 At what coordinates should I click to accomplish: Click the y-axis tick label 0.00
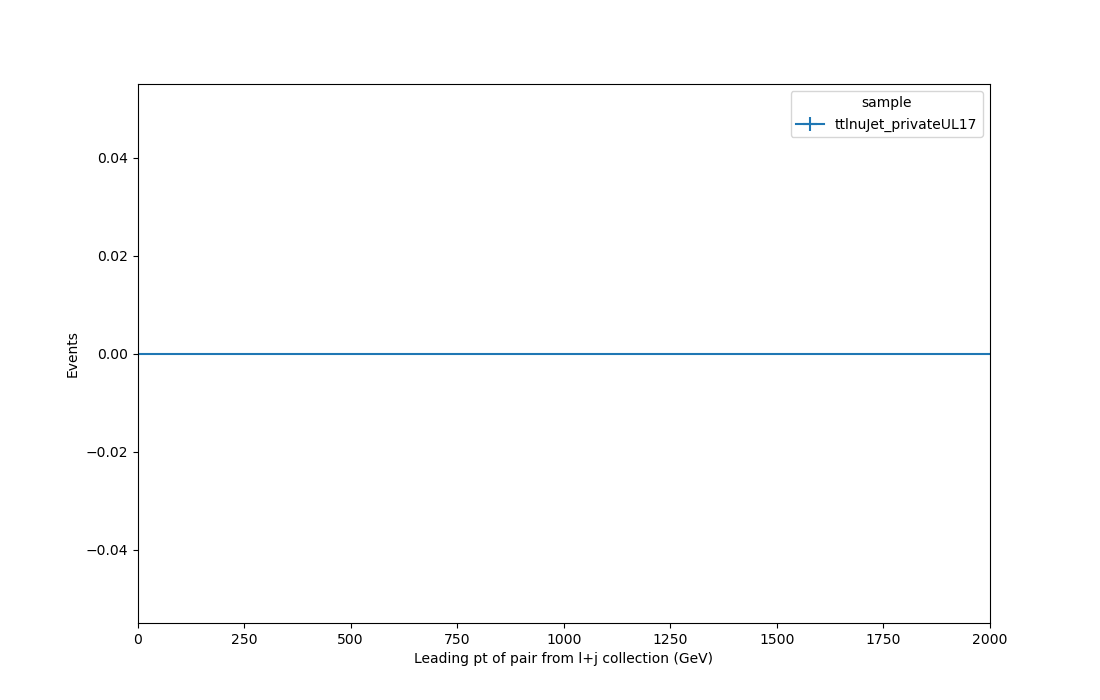[x=113, y=354]
